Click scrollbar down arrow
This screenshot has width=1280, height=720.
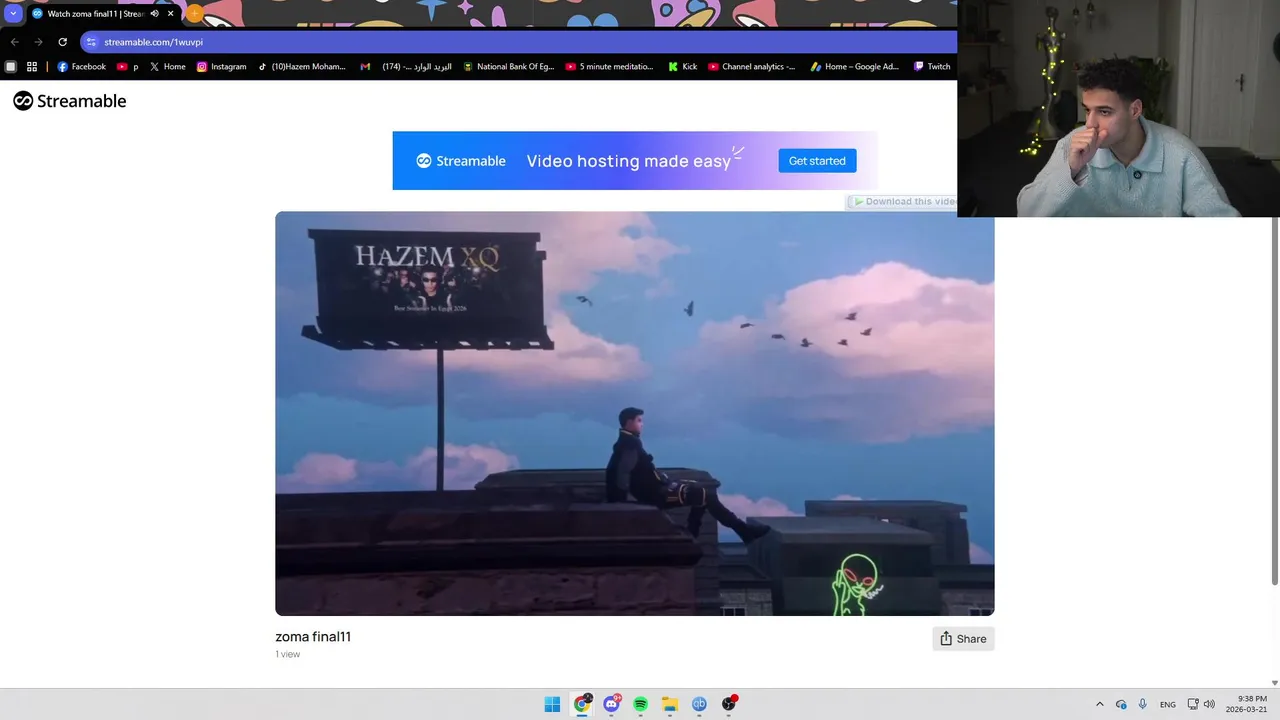pyautogui.click(x=1274, y=683)
